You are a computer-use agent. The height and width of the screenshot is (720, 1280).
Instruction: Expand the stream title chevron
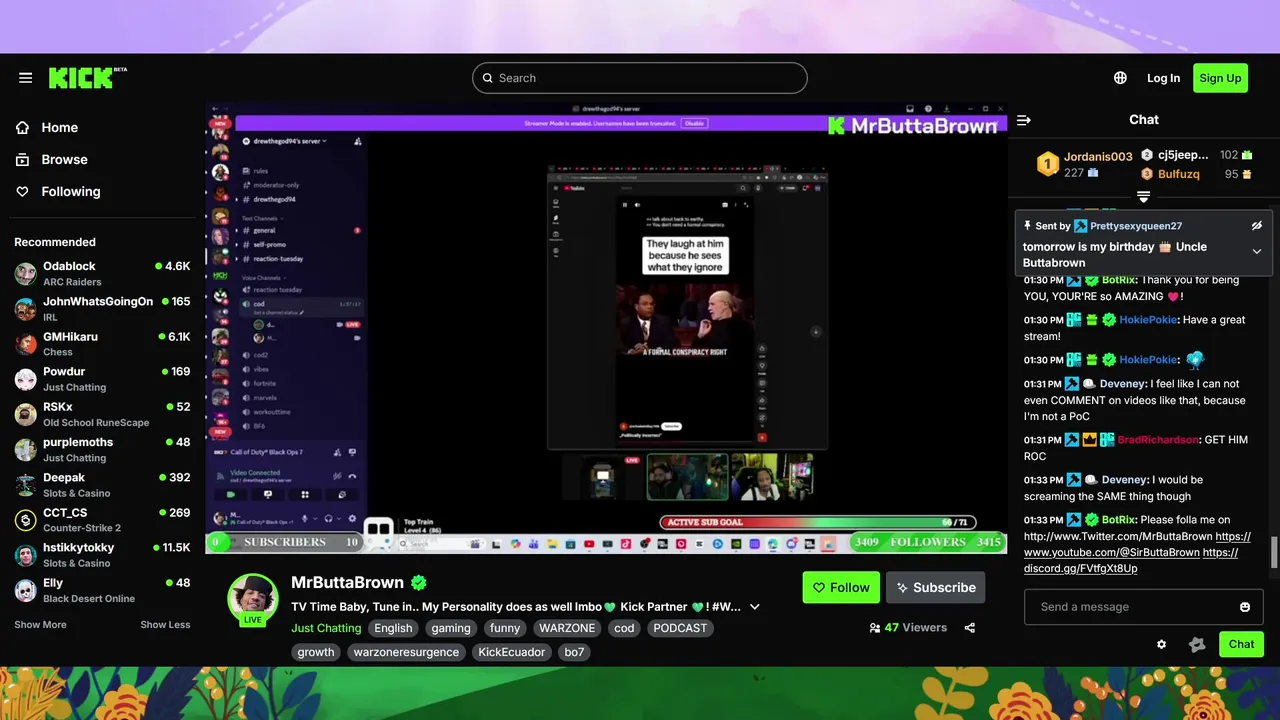(x=755, y=607)
